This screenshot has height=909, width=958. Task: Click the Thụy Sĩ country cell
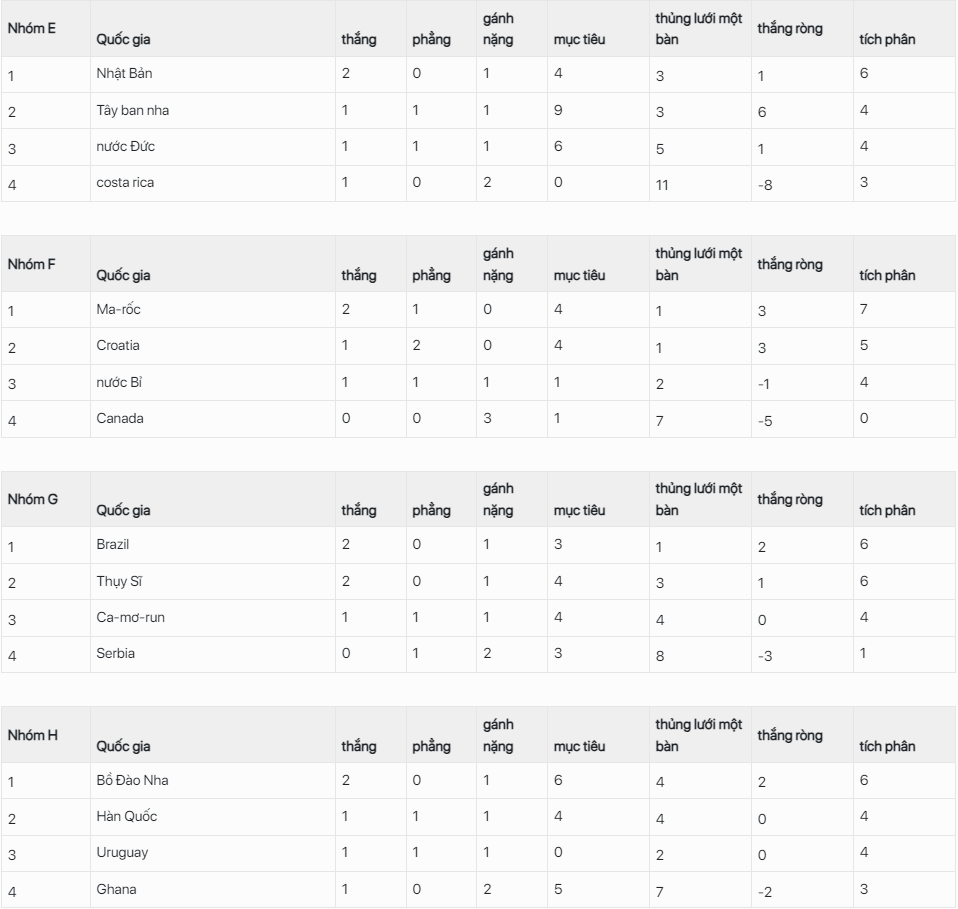[x=116, y=581]
